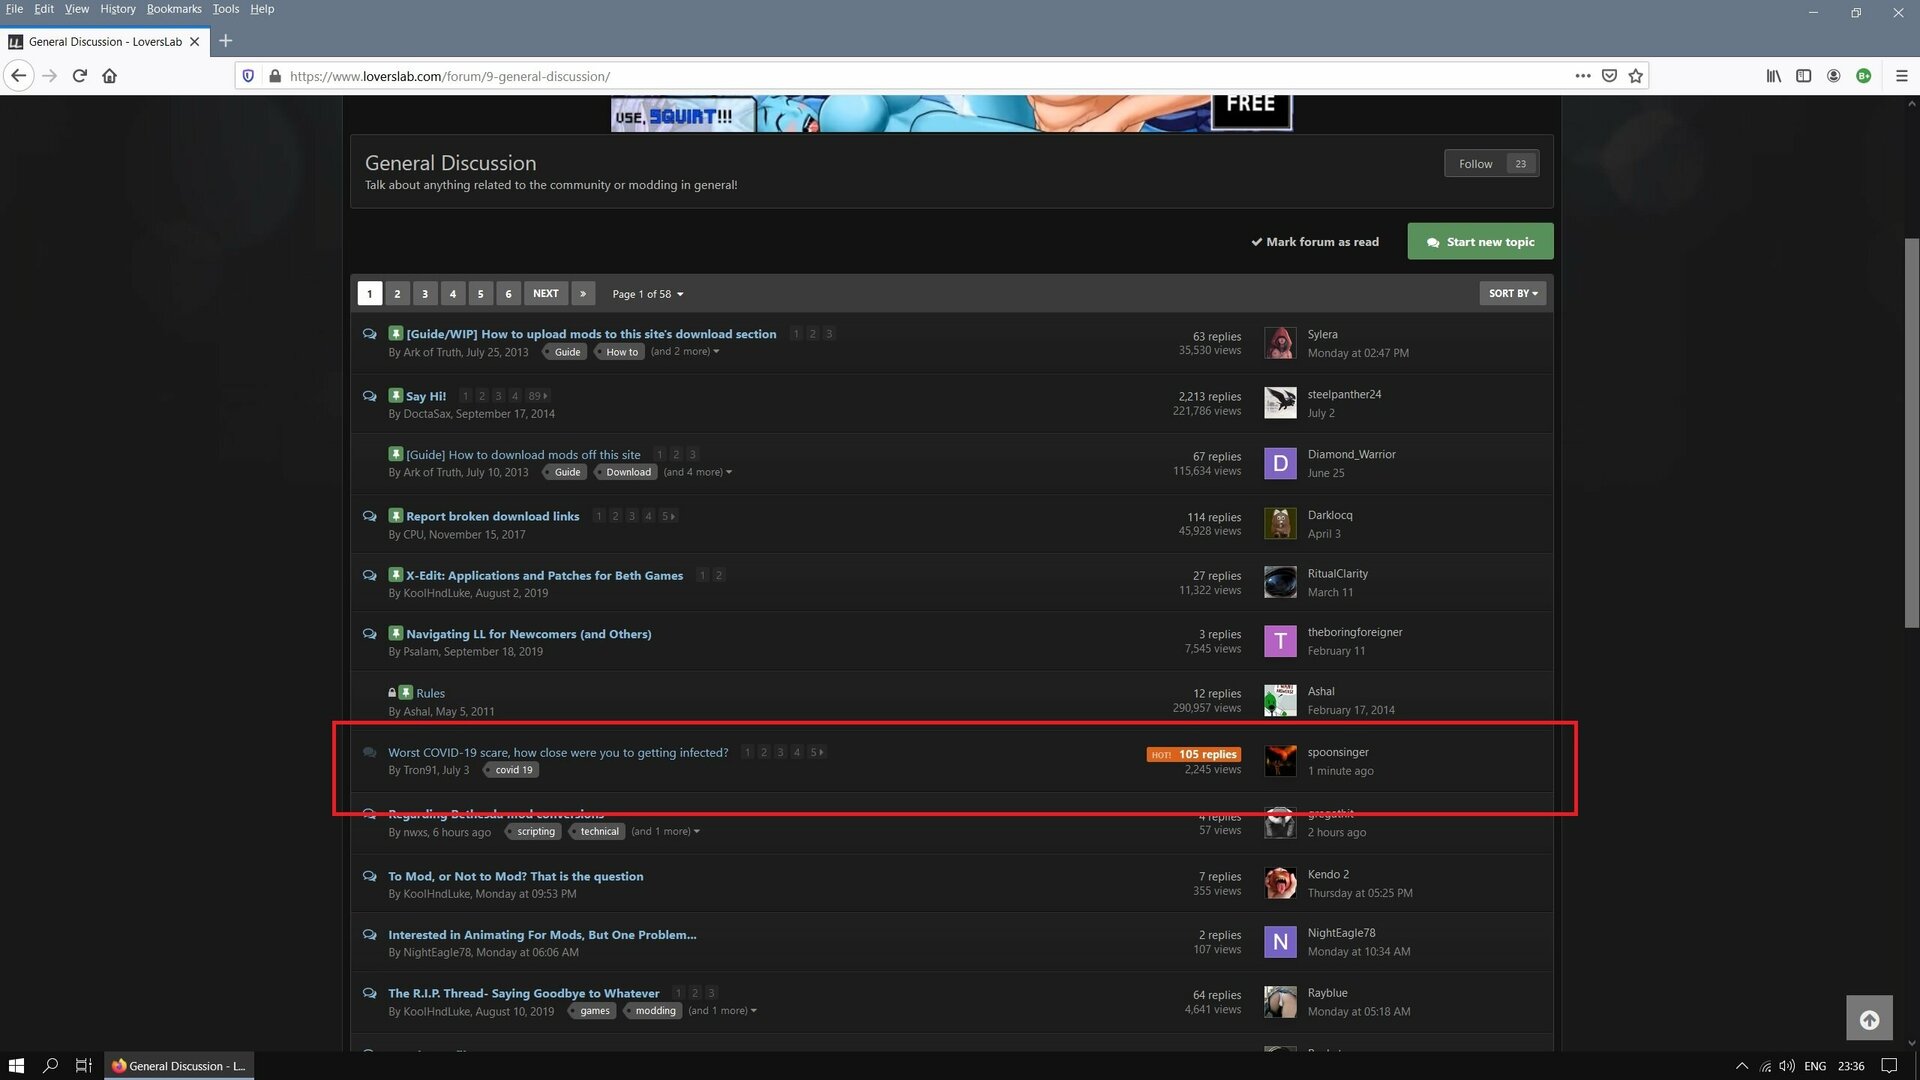Go to page 6 of forum
The width and height of the screenshot is (1920, 1080).
point(508,293)
